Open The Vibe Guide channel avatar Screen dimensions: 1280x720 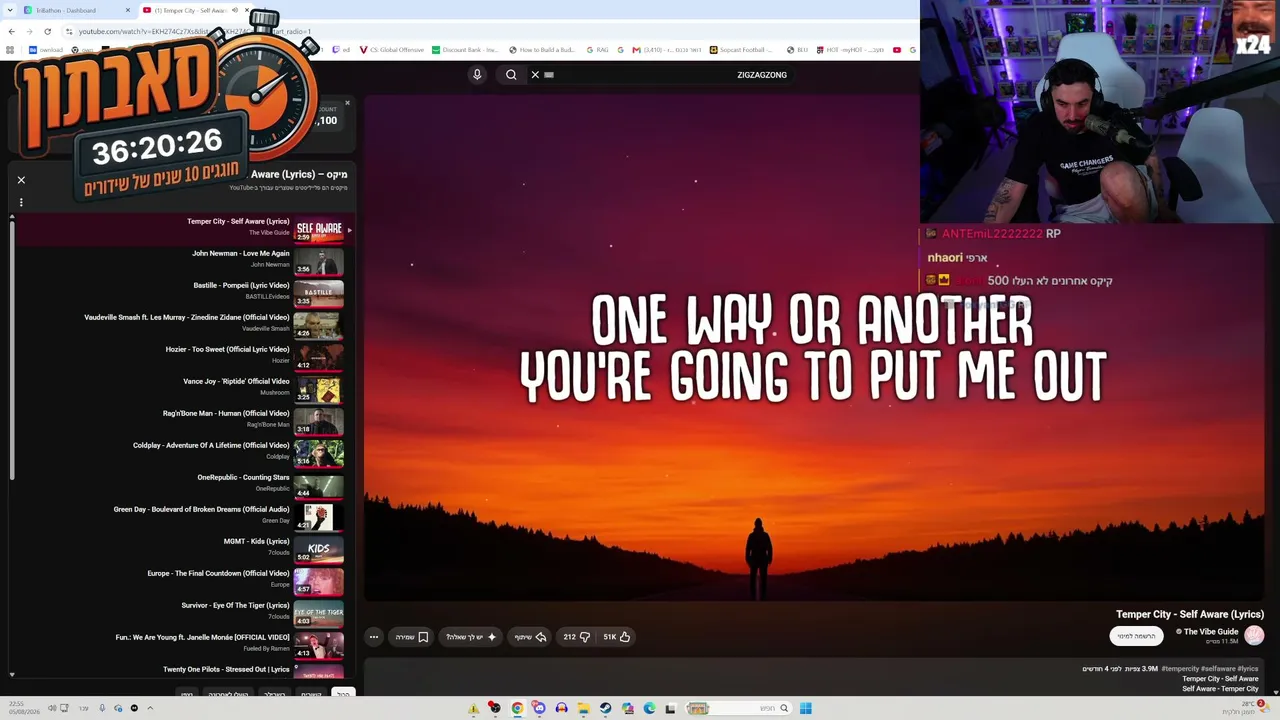click(1254, 635)
